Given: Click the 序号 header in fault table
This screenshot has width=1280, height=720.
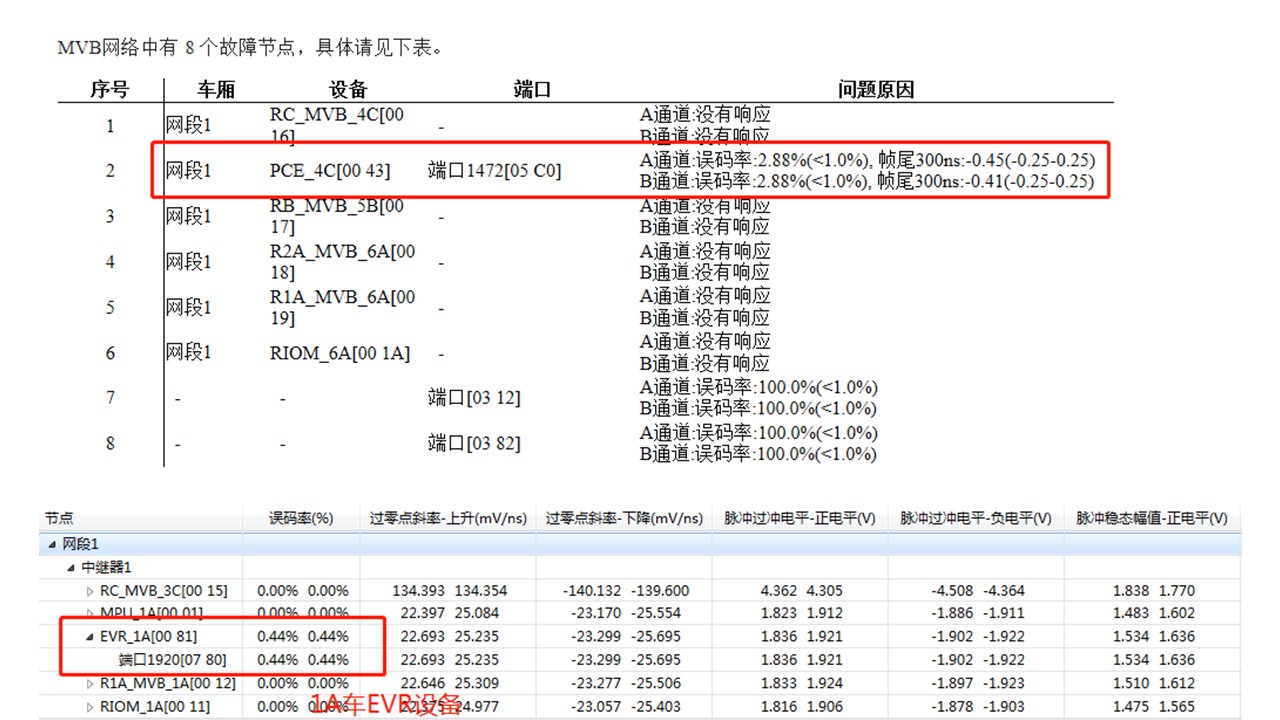Looking at the screenshot, I should point(109,89).
